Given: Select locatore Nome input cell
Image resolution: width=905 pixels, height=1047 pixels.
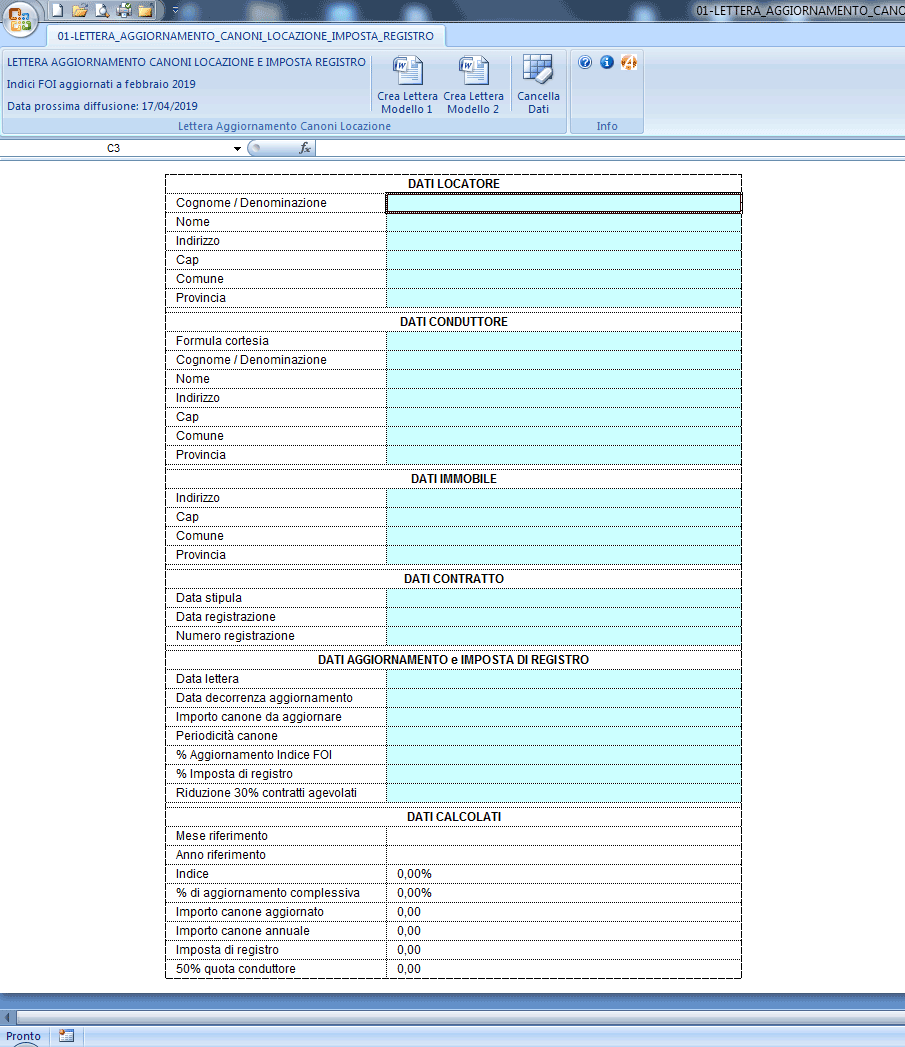Looking at the screenshot, I should (564, 222).
